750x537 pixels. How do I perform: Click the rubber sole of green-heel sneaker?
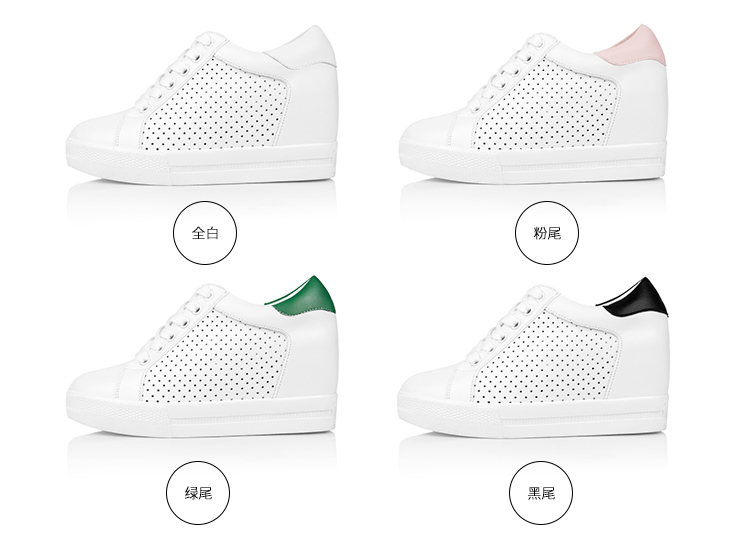201,415
